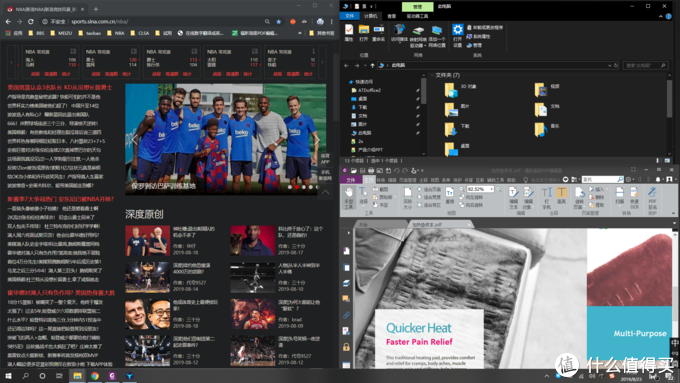The image size is (680, 383).
Task: Click the Snapshot (截图) tool in PDF ribbon
Action: coord(380,190)
